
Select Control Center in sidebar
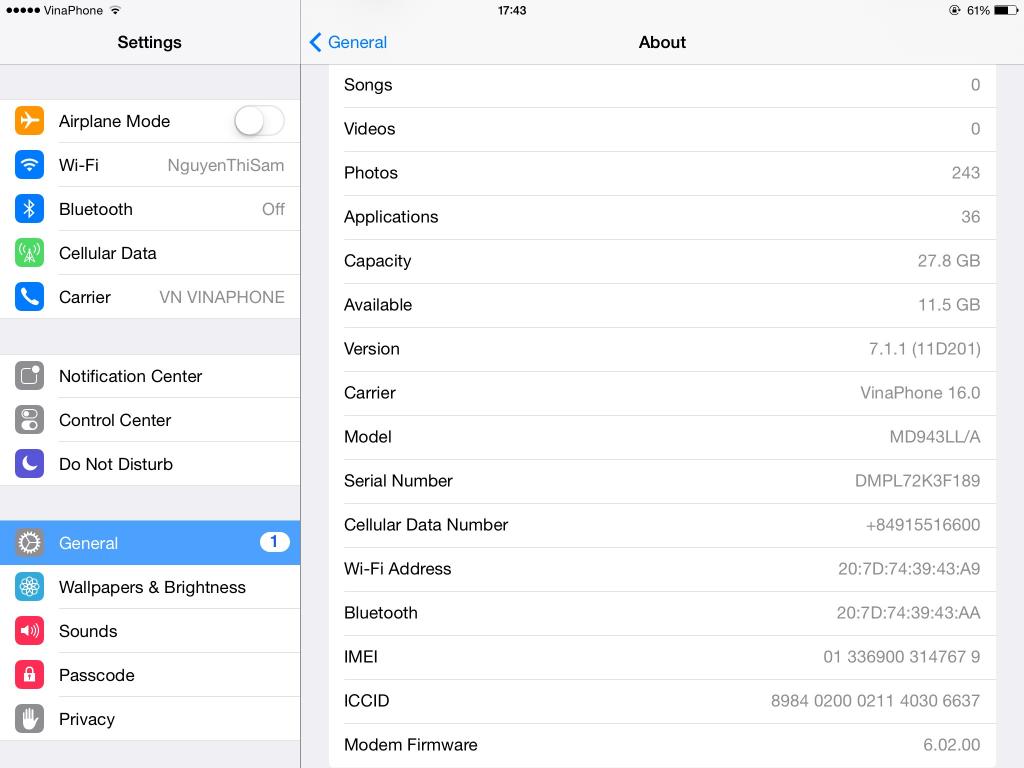click(150, 420)
